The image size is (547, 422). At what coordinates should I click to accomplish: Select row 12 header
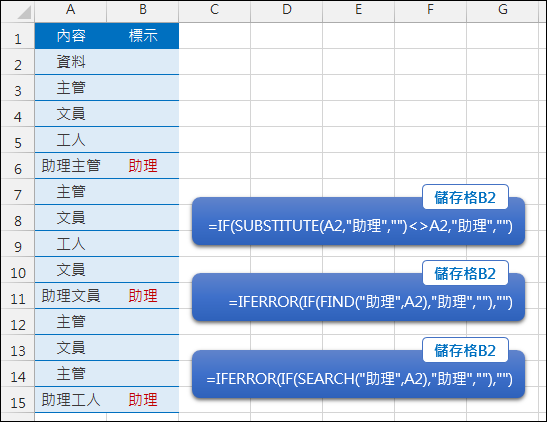pos(18,322)
